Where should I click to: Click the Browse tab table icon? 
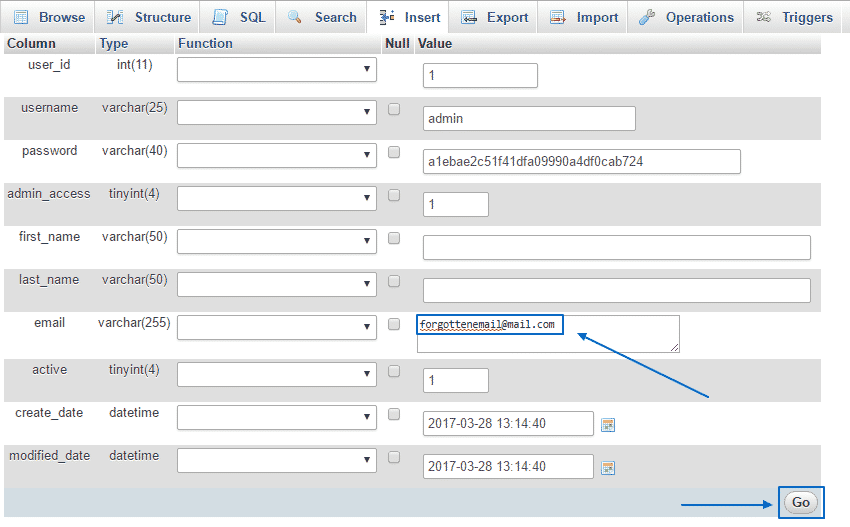[x=21, y=17]
